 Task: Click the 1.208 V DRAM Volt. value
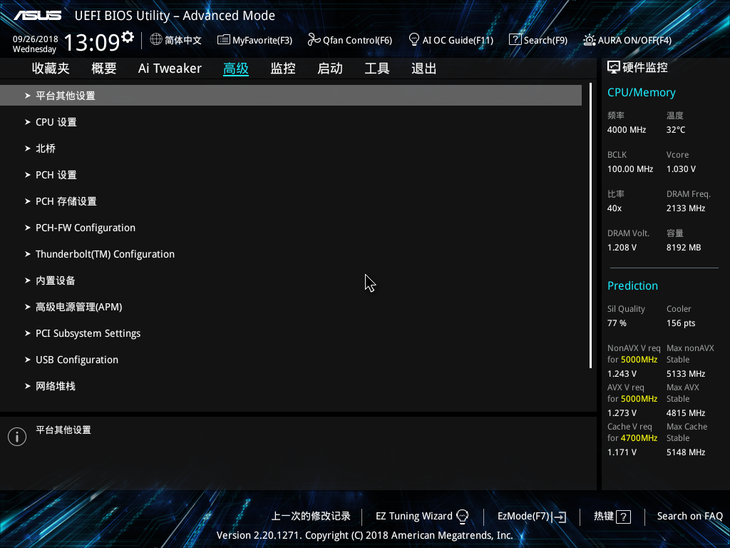coord(622,248)
